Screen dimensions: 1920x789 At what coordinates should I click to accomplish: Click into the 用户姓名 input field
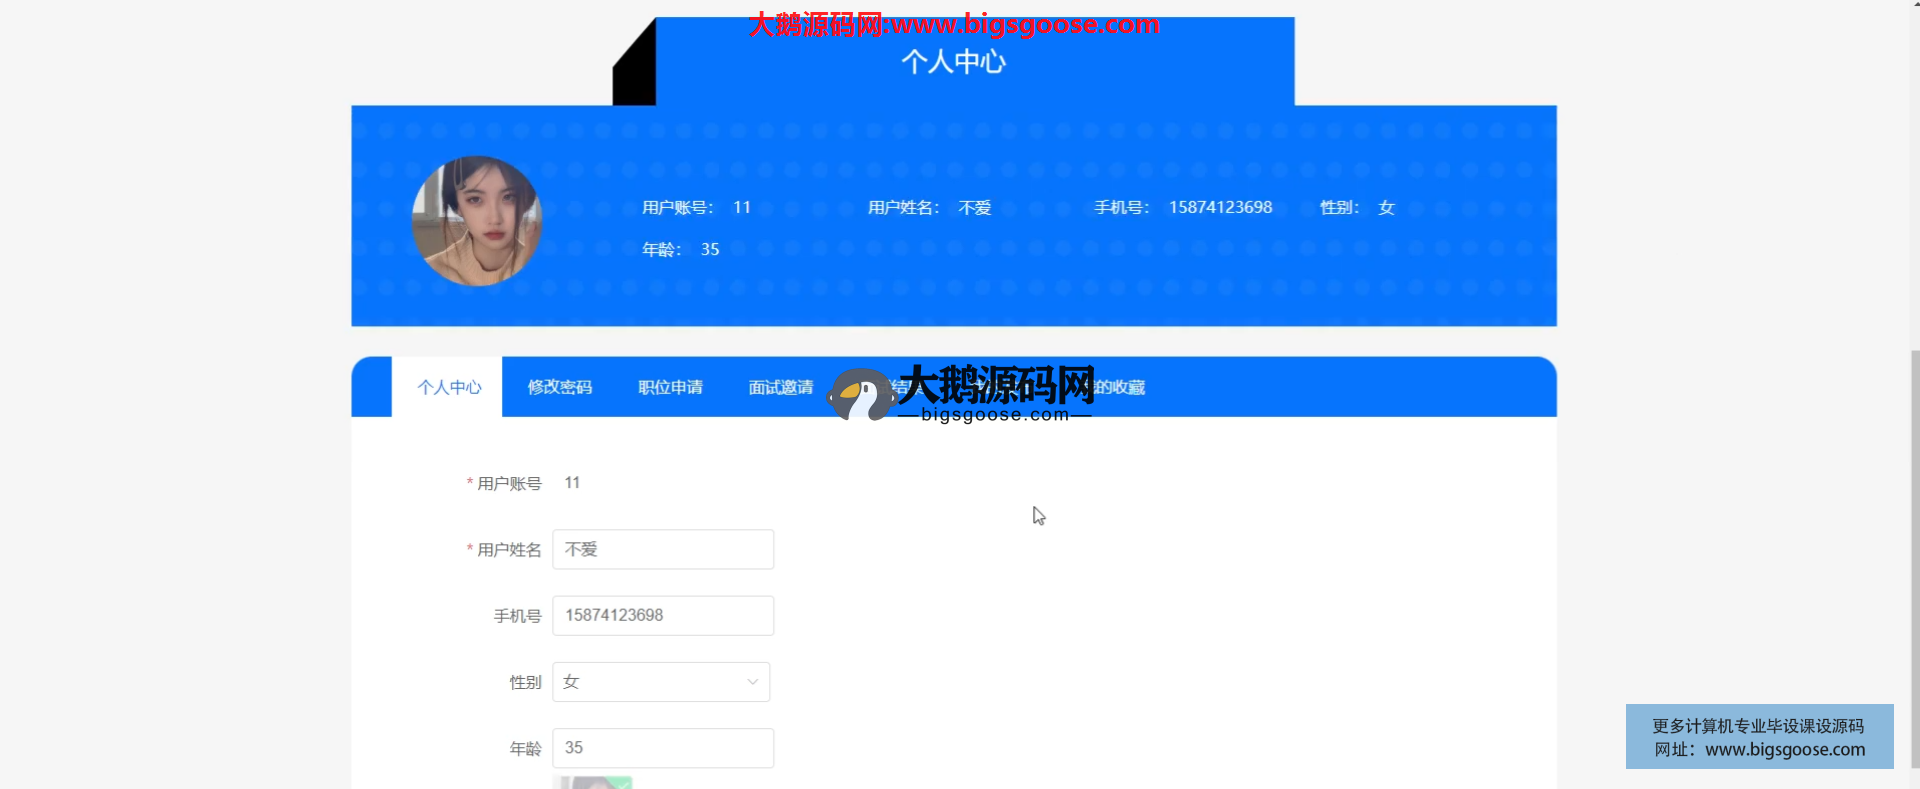[663, 549]
